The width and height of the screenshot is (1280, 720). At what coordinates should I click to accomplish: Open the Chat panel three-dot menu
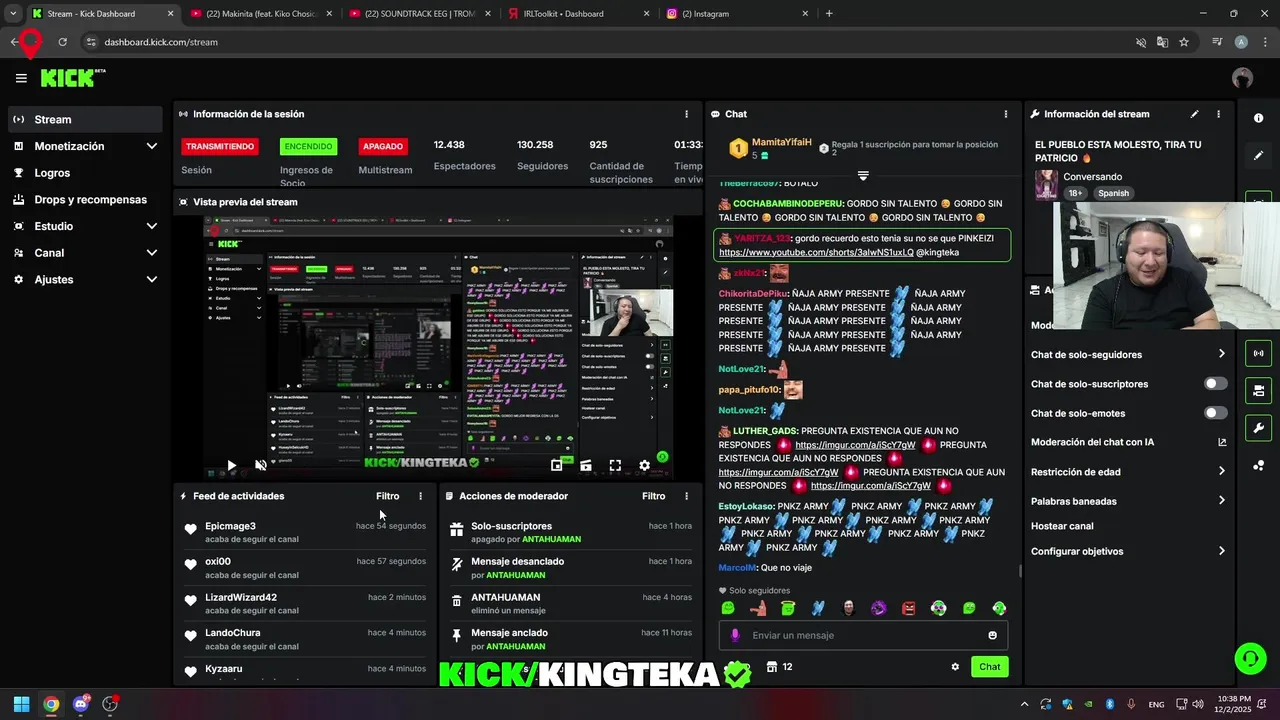click(x=1006, y=114)
